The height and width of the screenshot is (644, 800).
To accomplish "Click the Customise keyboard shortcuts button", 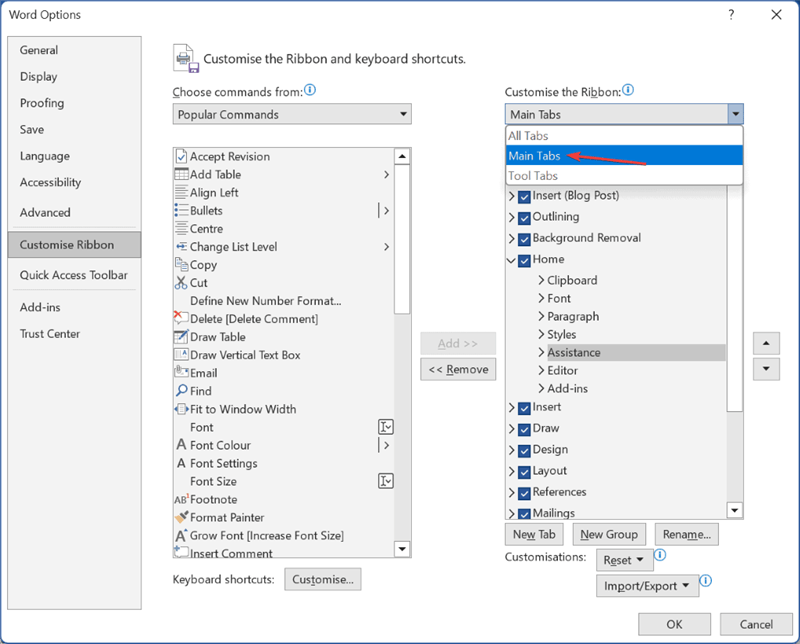I will pos(322,579).
